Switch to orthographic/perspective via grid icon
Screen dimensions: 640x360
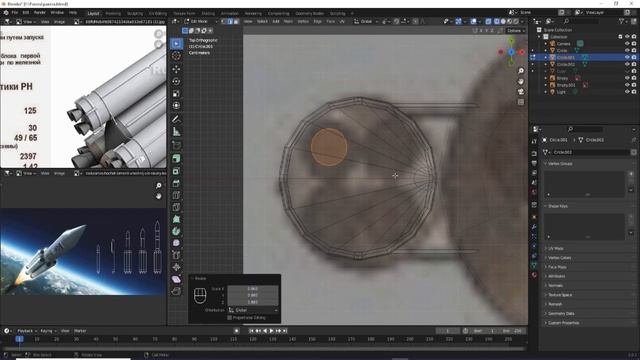click(x=521, y=102)
